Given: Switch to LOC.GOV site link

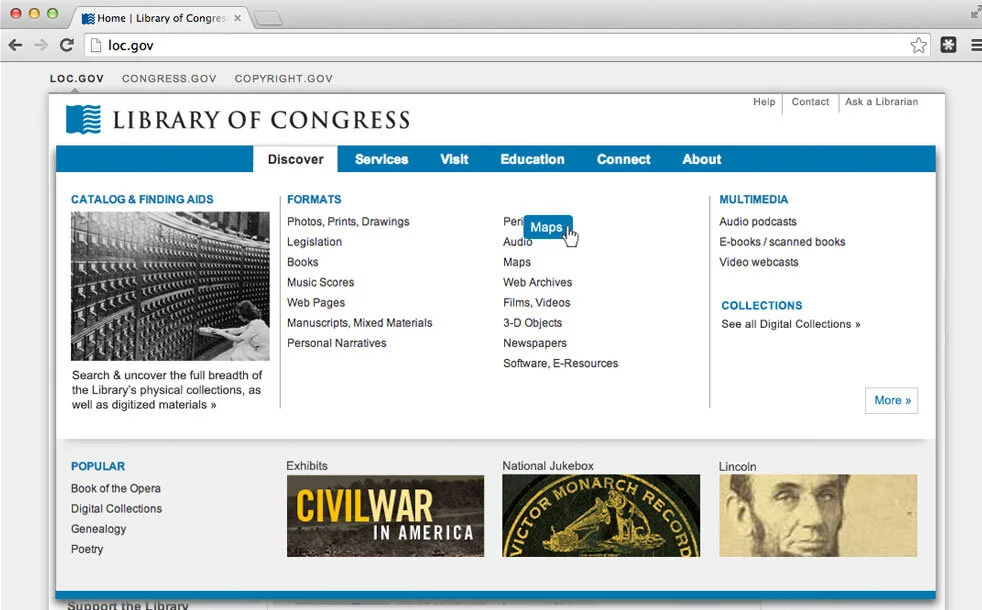Looking at the screenshot, I should 76,78.
